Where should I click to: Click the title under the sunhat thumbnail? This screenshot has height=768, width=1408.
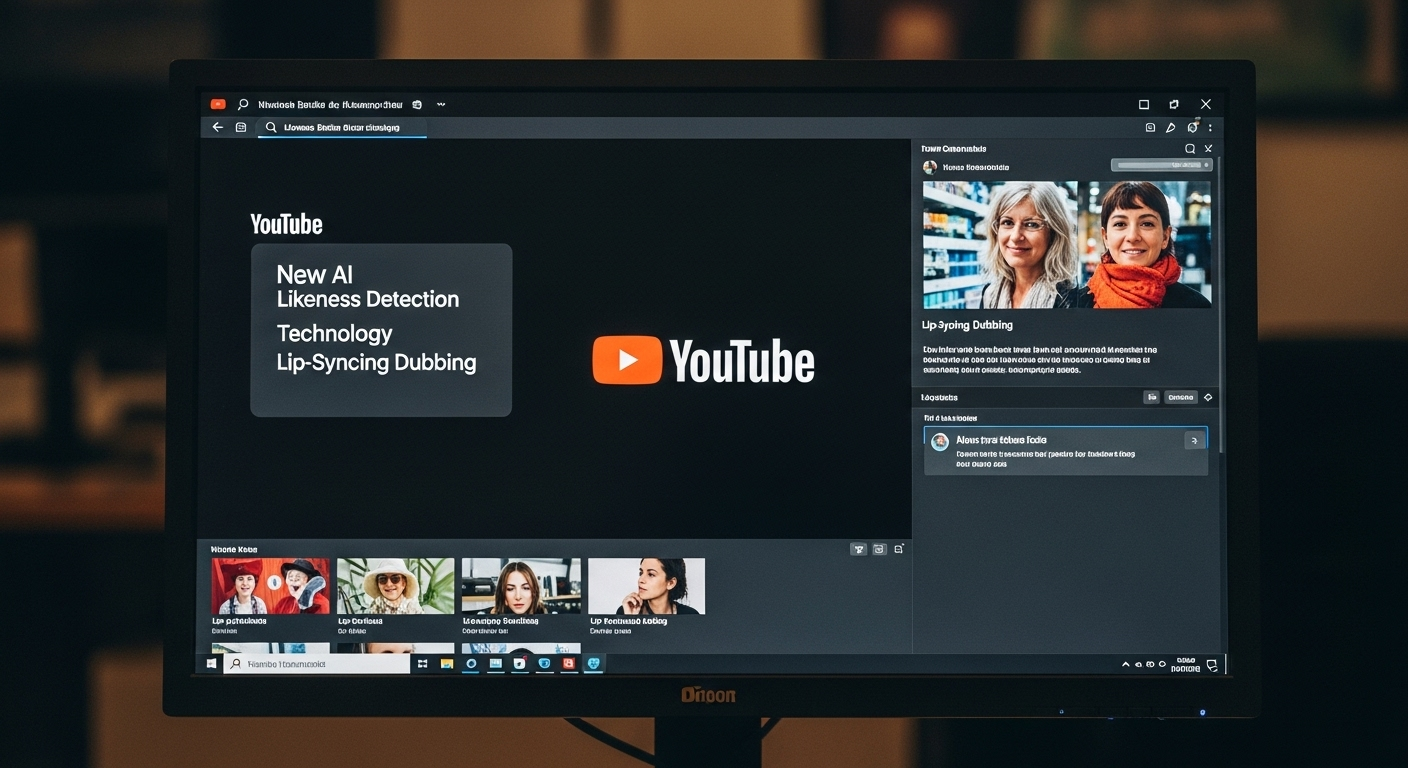coord(361,621)
